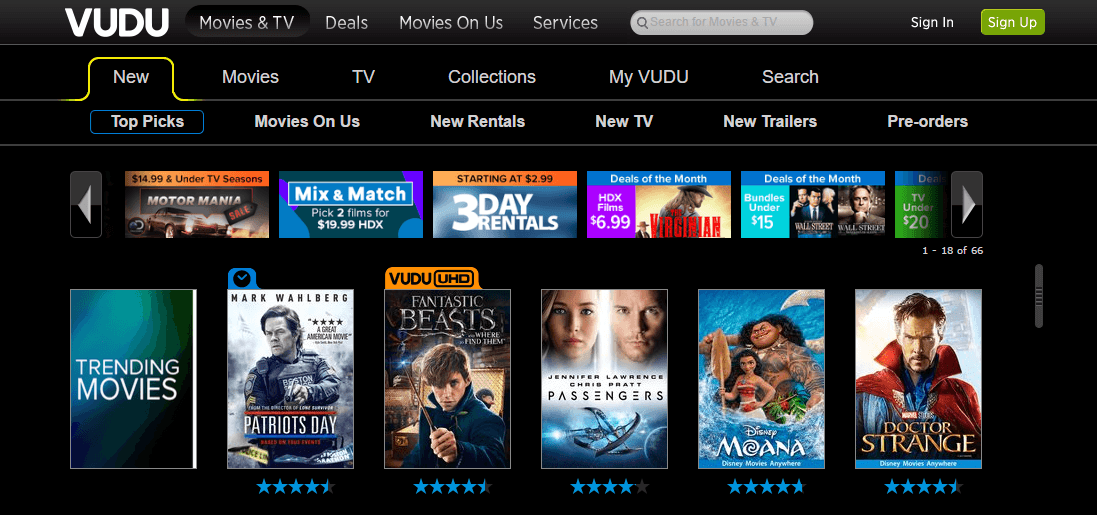Show the New Rentals section

478,122
